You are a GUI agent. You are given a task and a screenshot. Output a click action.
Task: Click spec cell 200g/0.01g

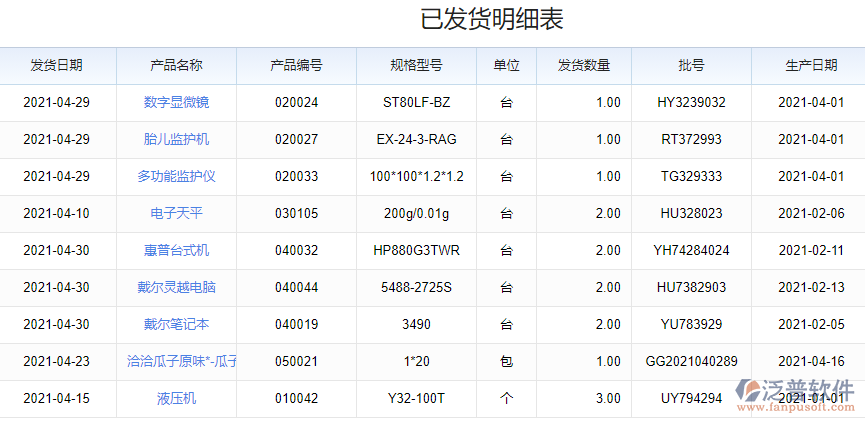point(417,213)
